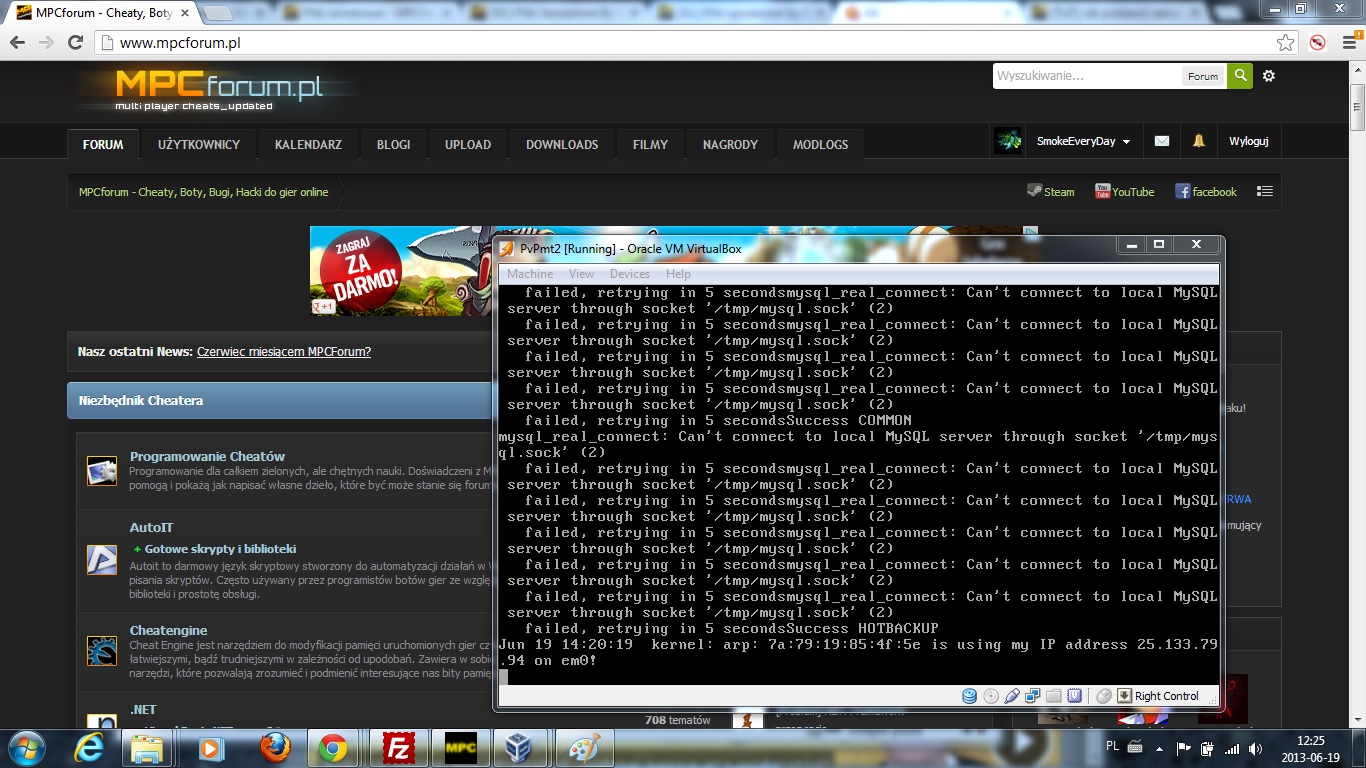Open the Devices menu in VirtualBox

[x=630, y=274]
